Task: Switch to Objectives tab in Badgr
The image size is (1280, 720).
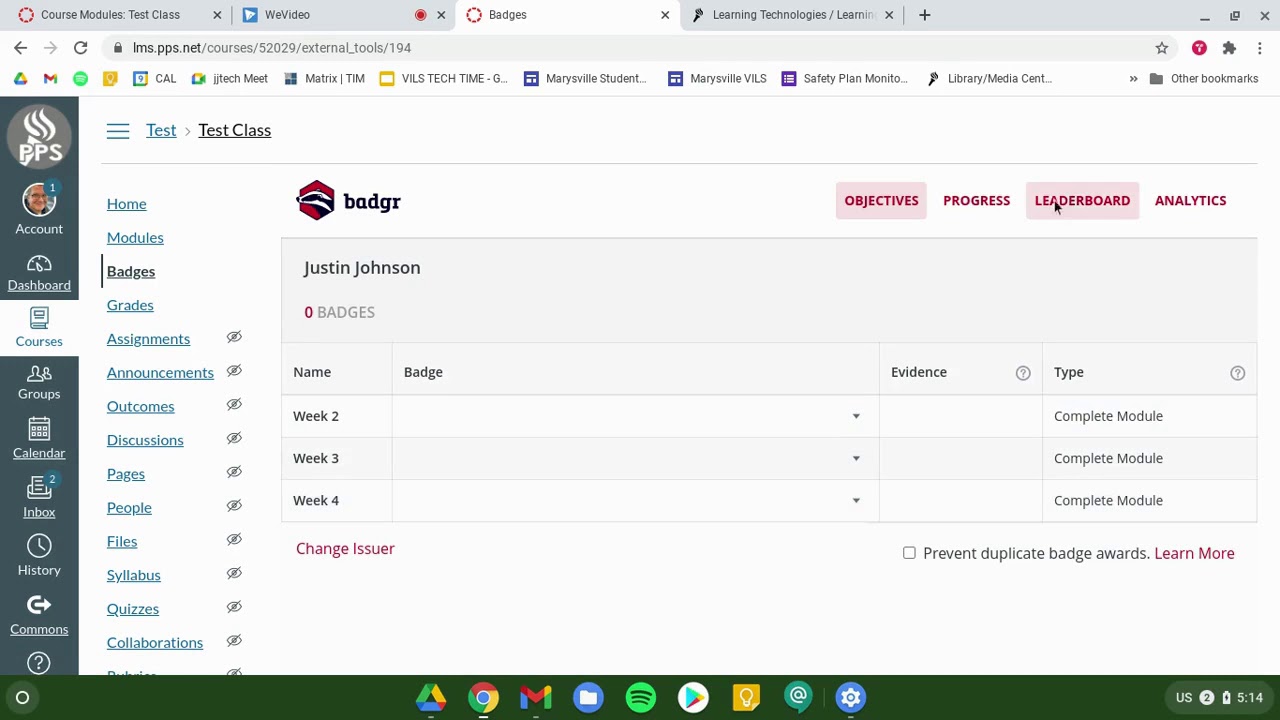Action: [881, 200]
